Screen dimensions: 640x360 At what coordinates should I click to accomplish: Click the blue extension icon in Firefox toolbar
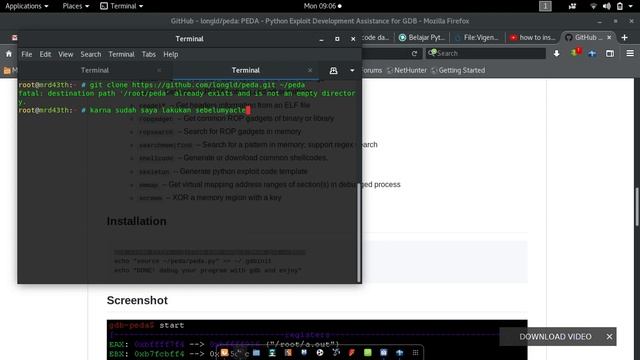pyautogui.click(x=592, y=53)
